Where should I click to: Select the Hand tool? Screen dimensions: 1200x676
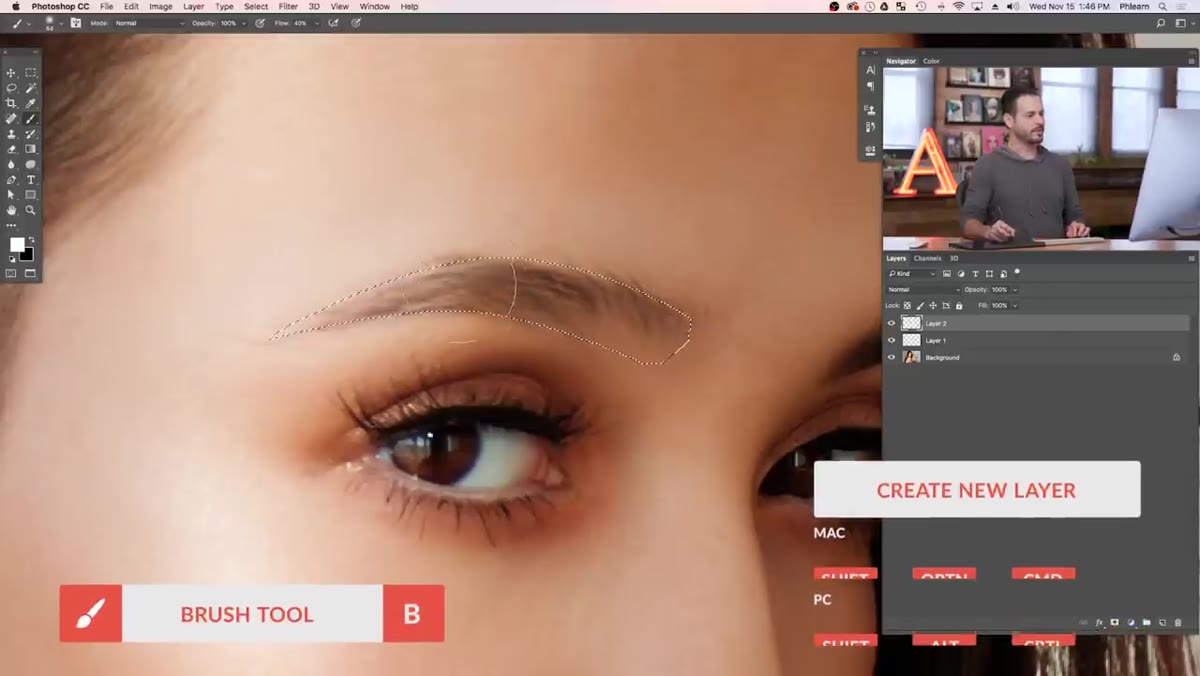pos(12,210)
